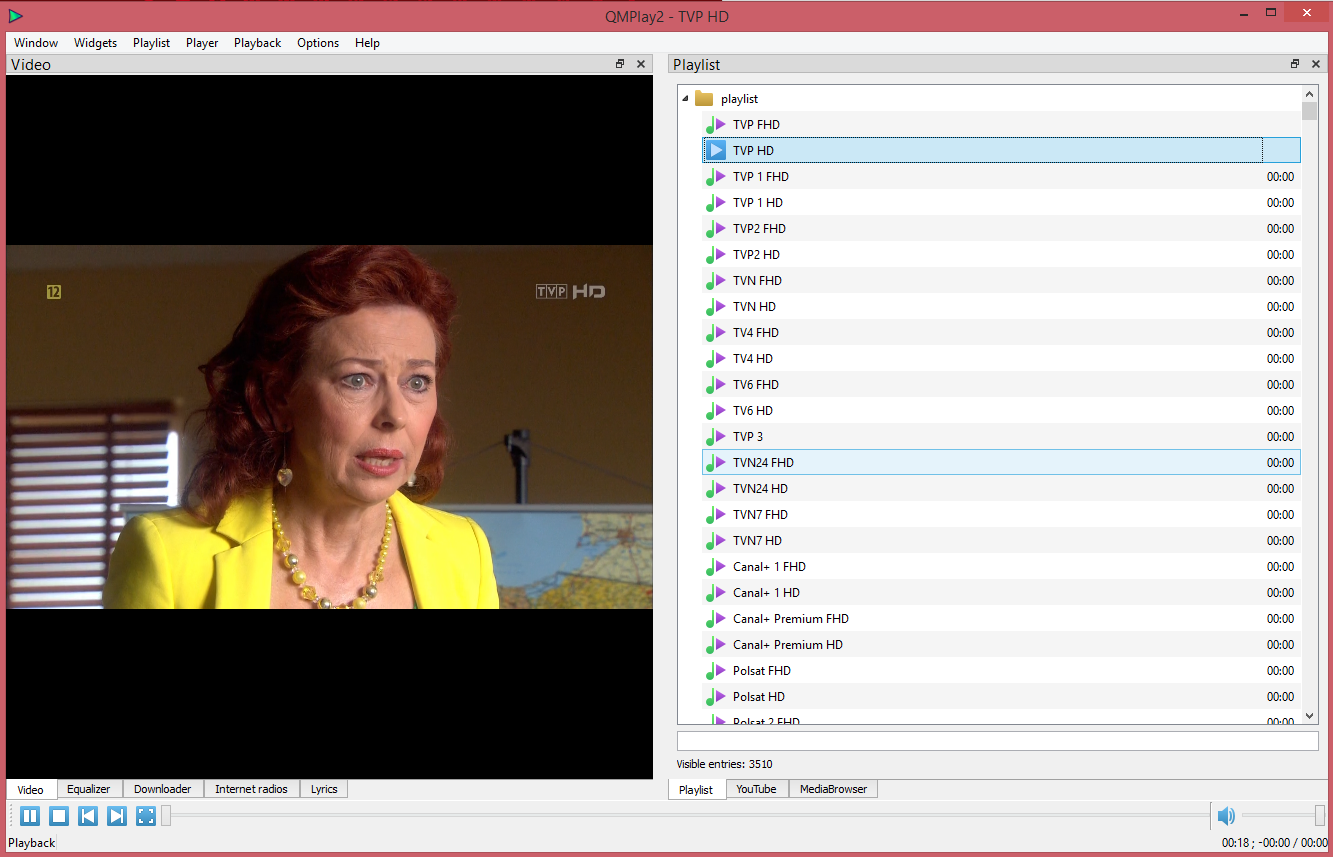Select Polsat FHD entry
Image resolution: width=1333 pixels, height=857 pixels.
tap(1002, 670)
